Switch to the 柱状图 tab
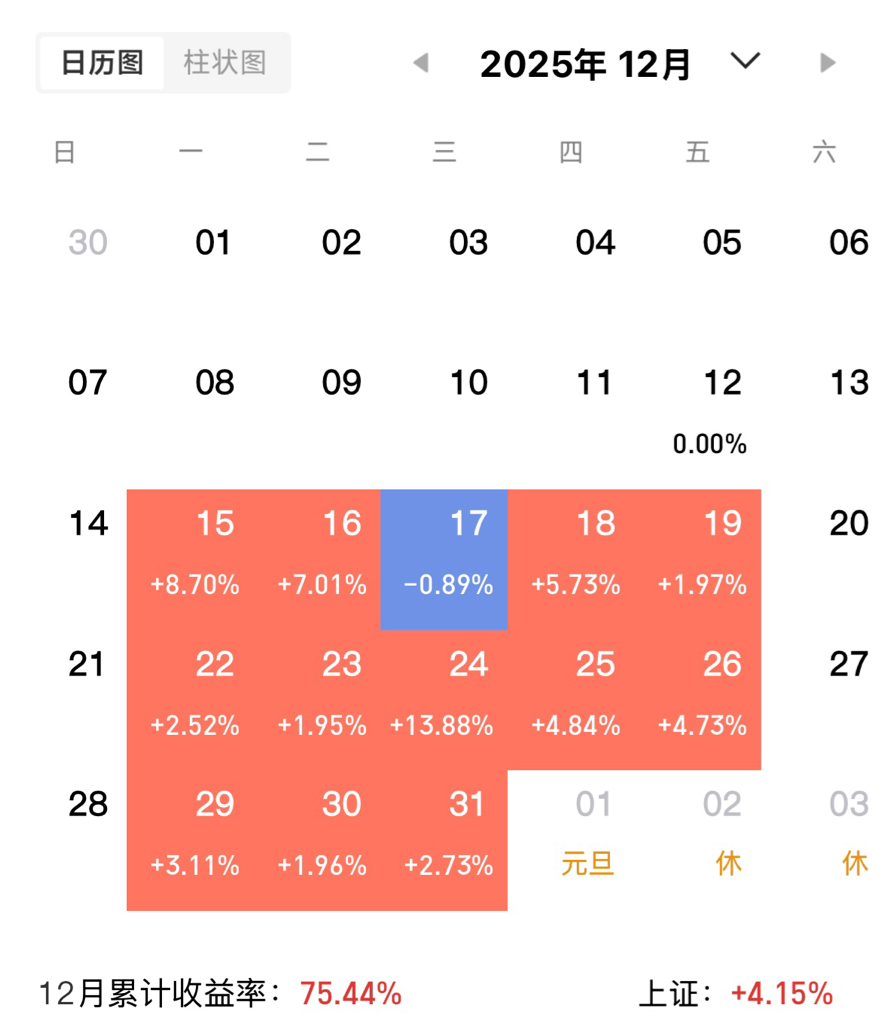The height and width of the screenshot is (1024, 888). pyautogui.click(x=225, y=63)
